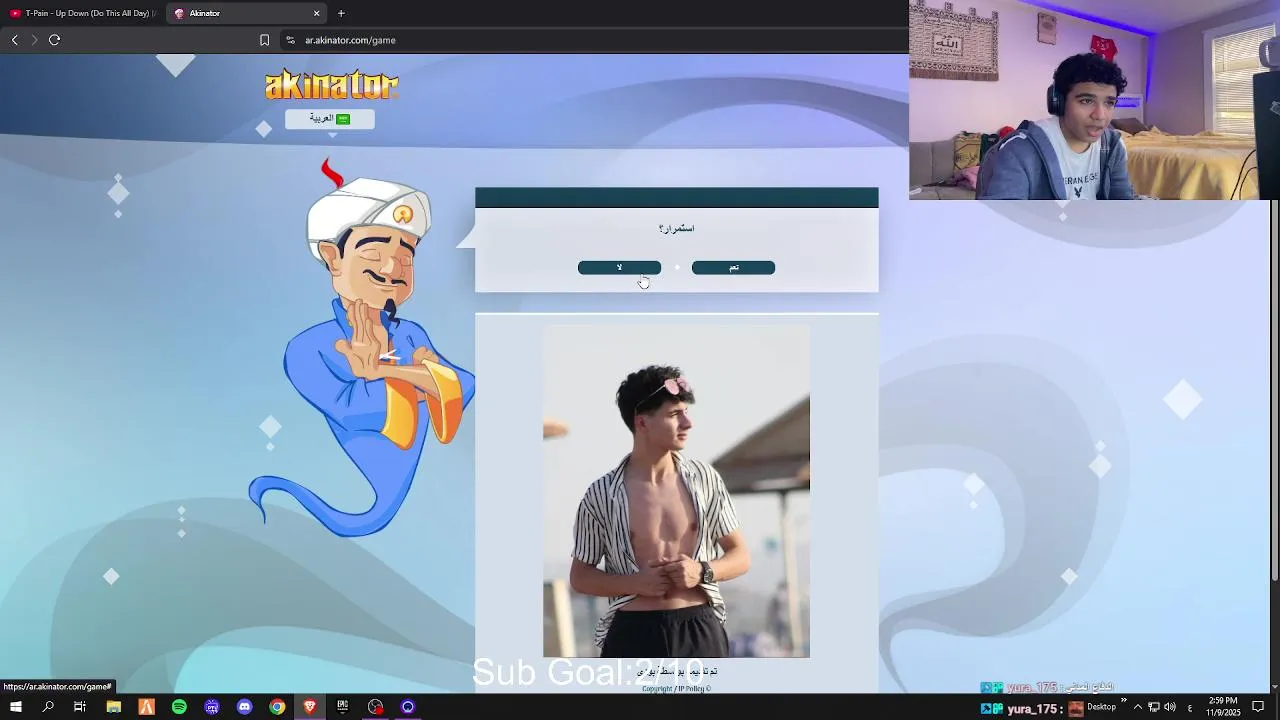The width and height of the screenshot is (1280, 720).
Task: Click the Brave browser taskbar icon
Action: pos(310,707)
